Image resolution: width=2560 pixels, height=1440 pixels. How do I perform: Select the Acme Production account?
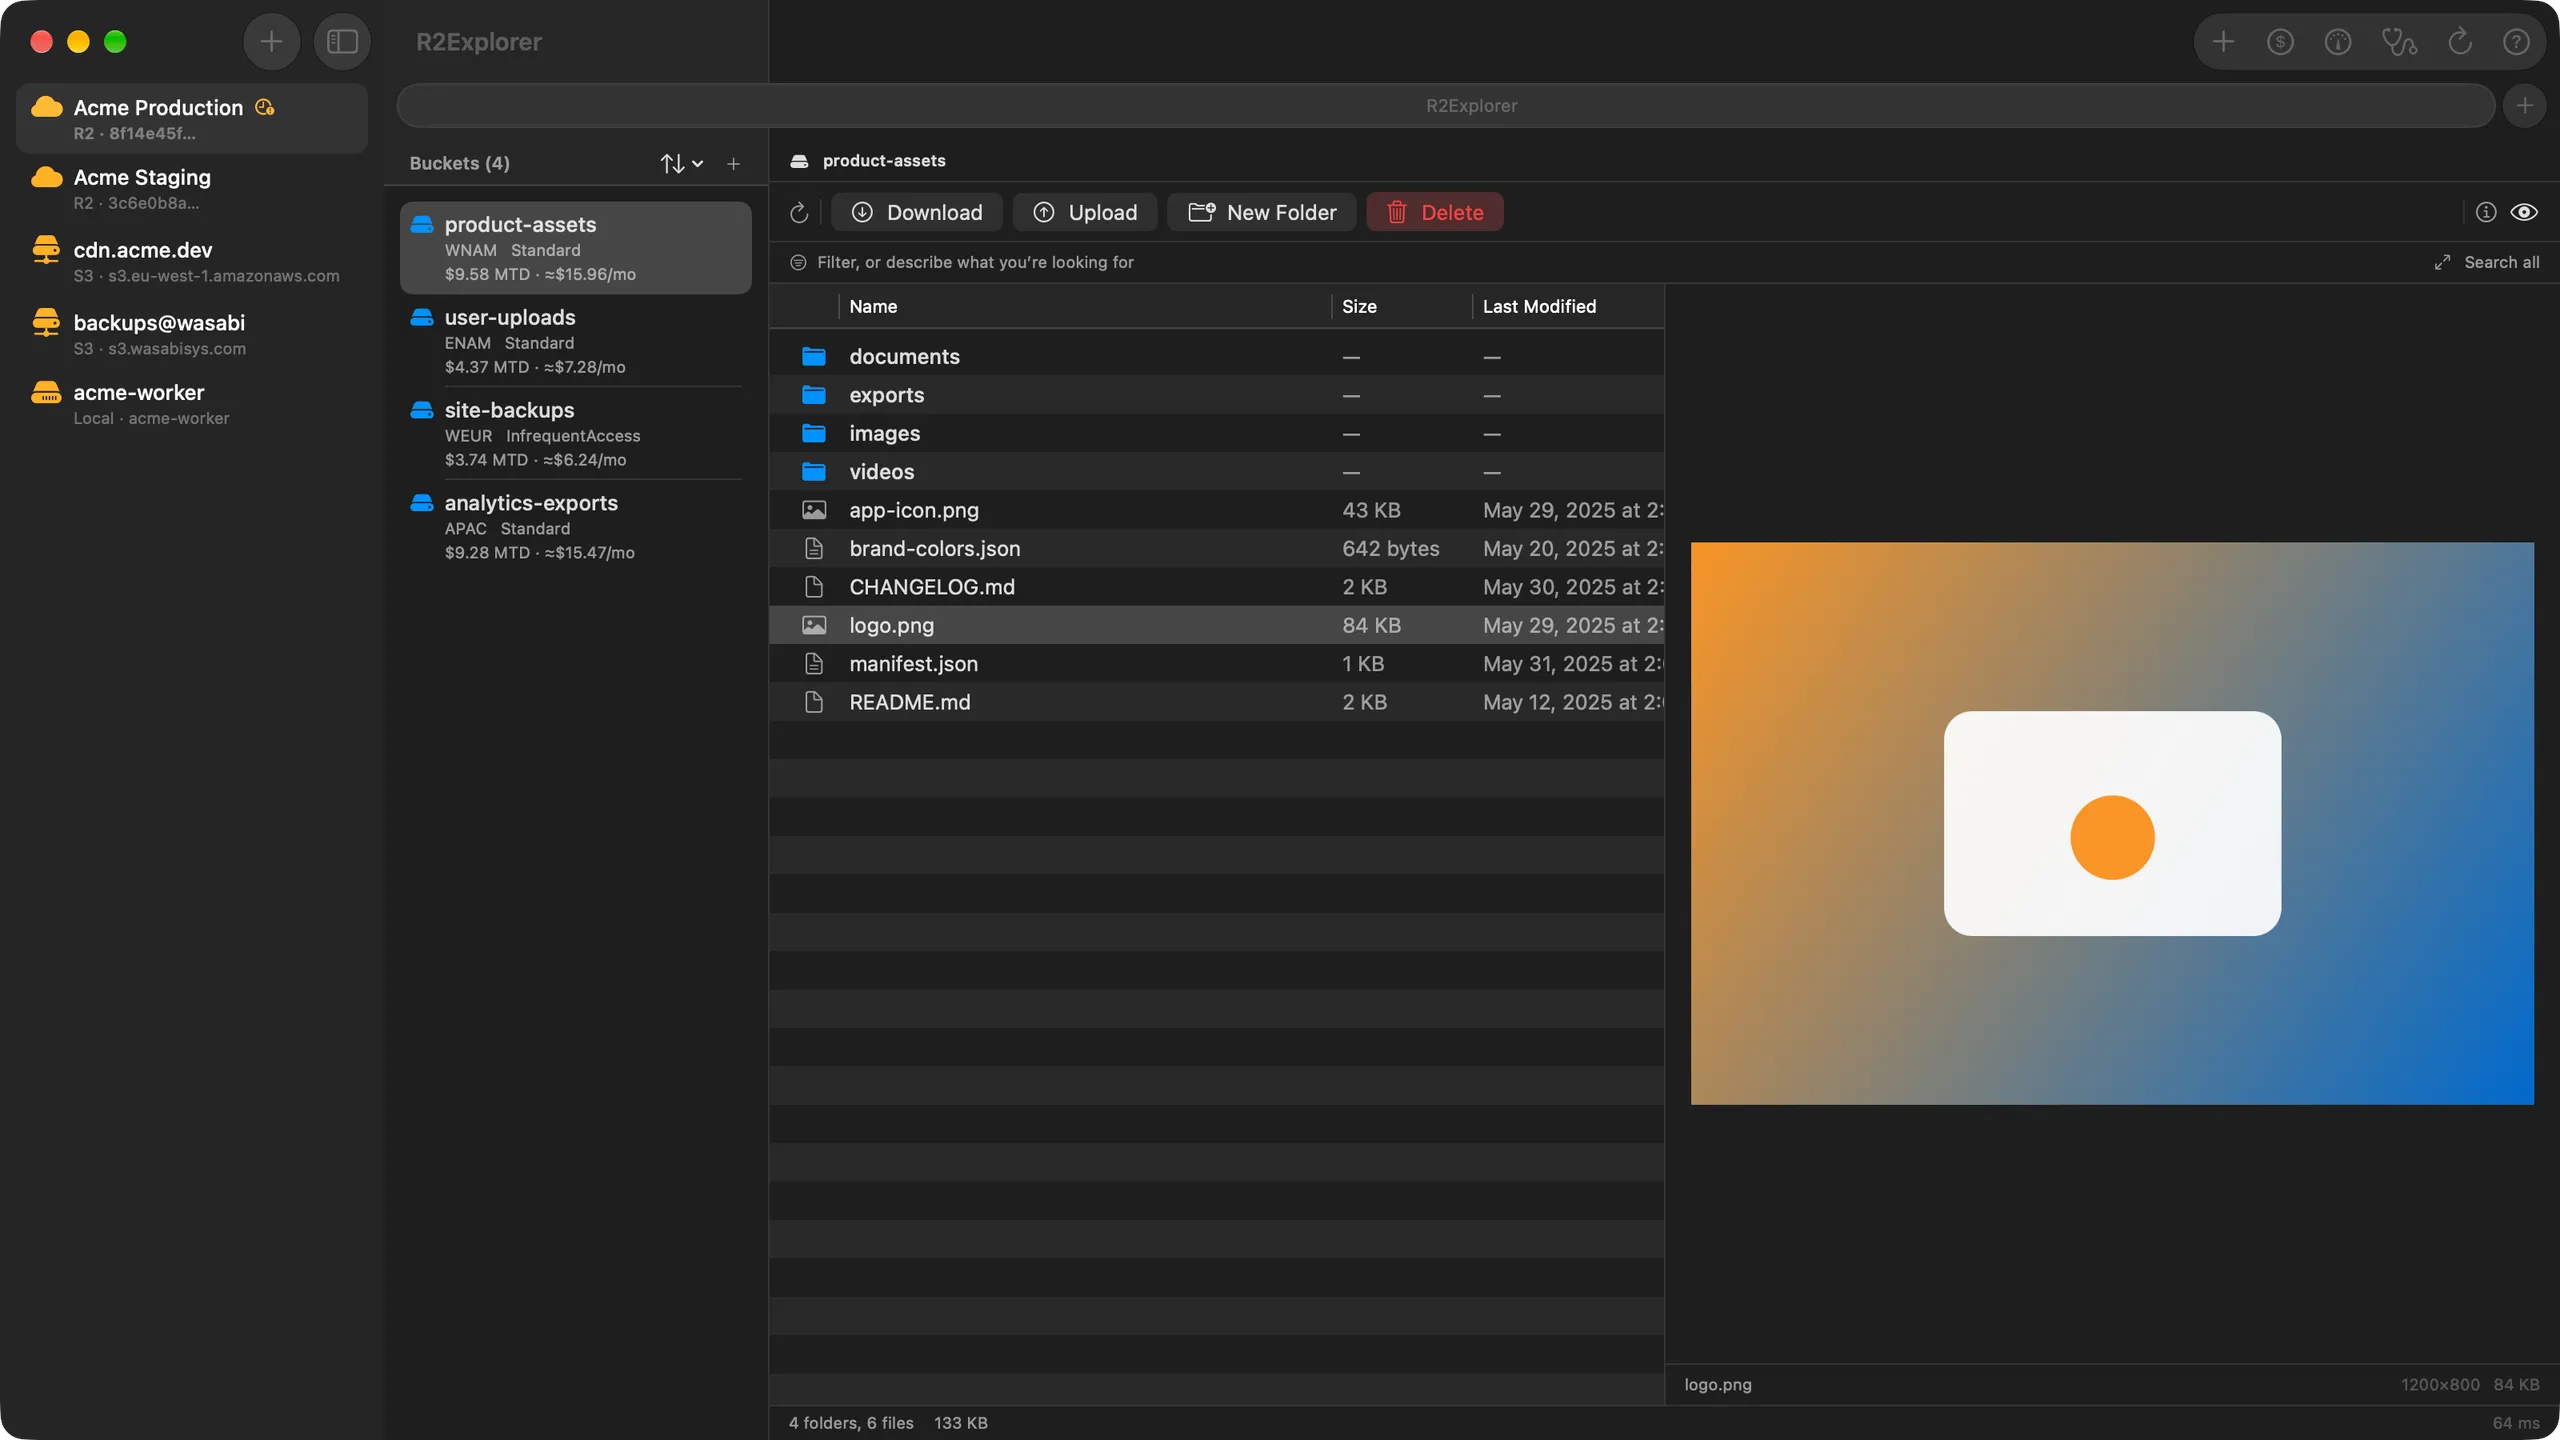192,118
